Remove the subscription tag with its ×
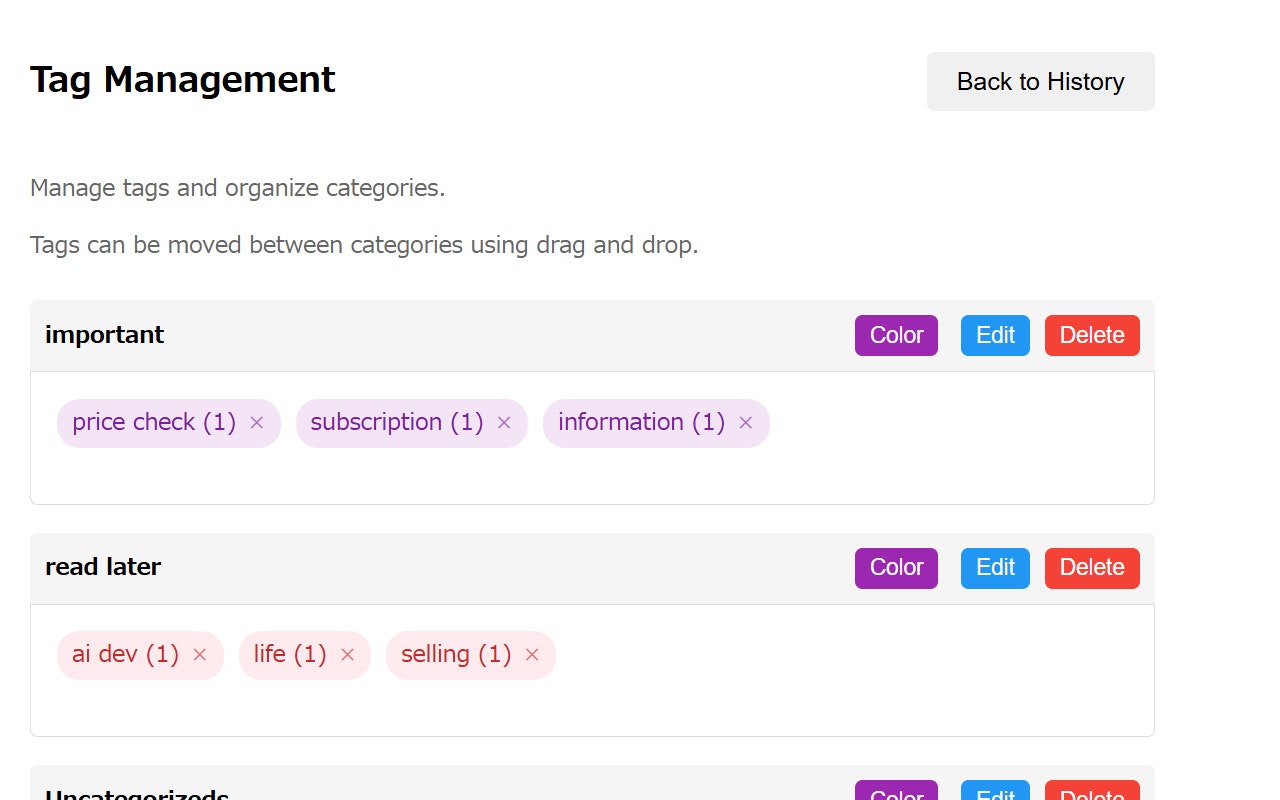Viewport: 1280px width, 800px height. [504, 423]
